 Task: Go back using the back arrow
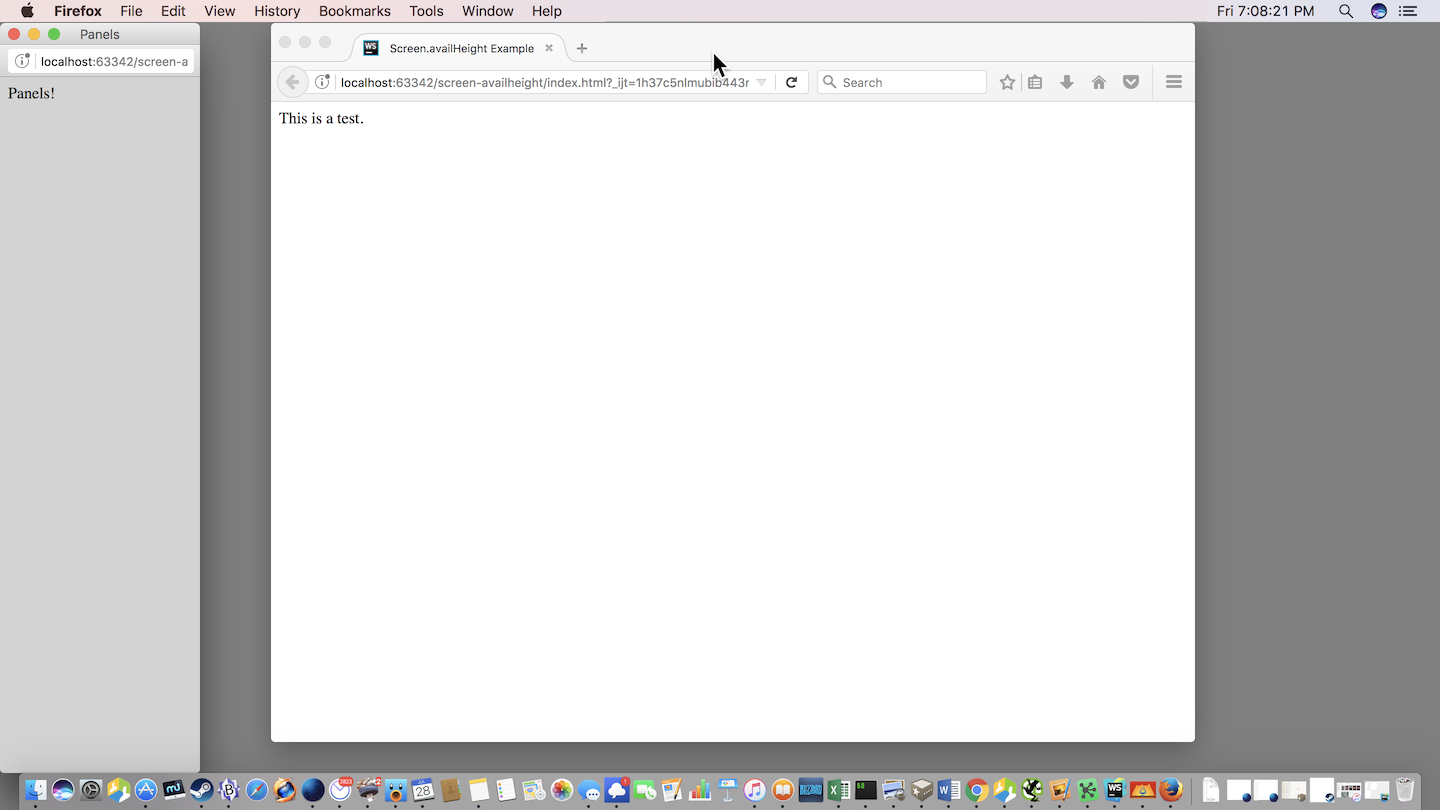point(292,82)
